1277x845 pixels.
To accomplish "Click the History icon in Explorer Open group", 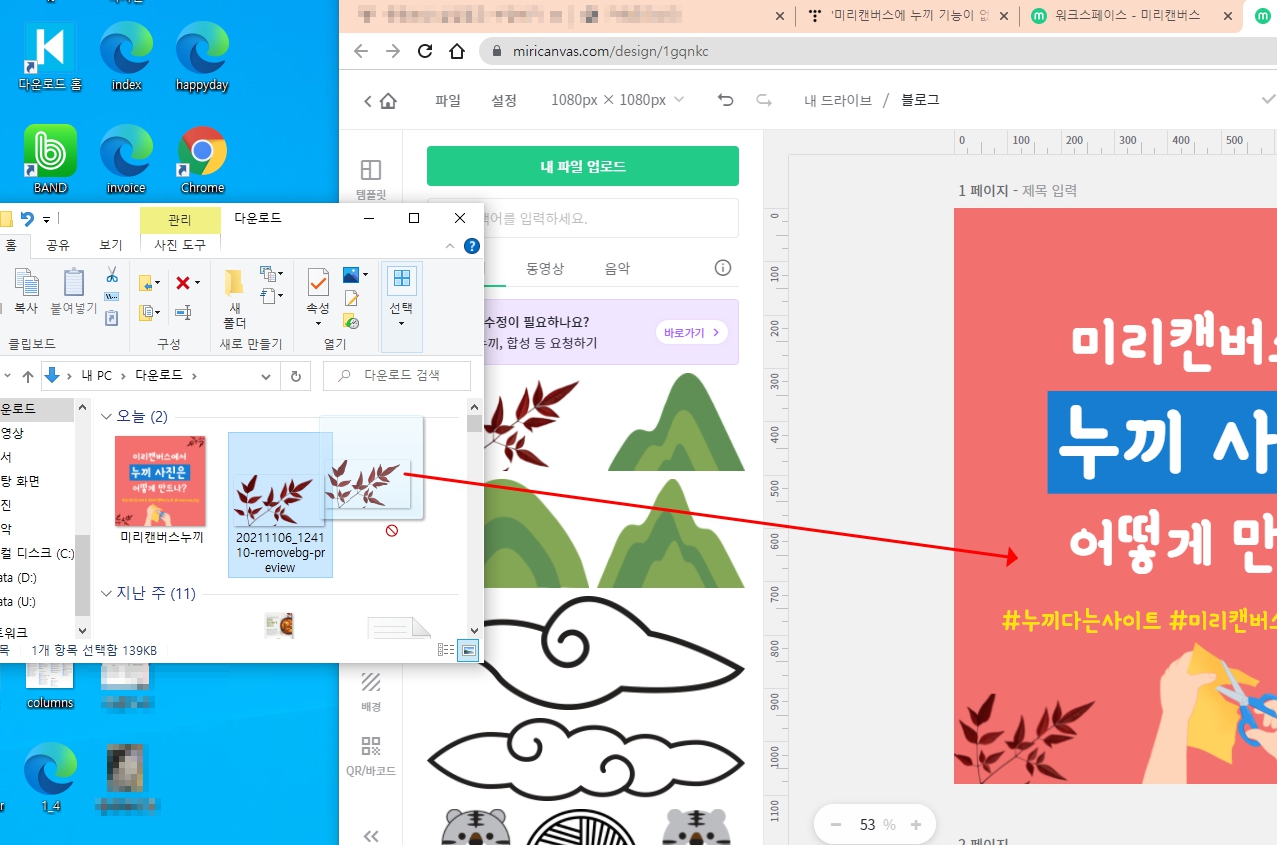I will tap(351, 321).
